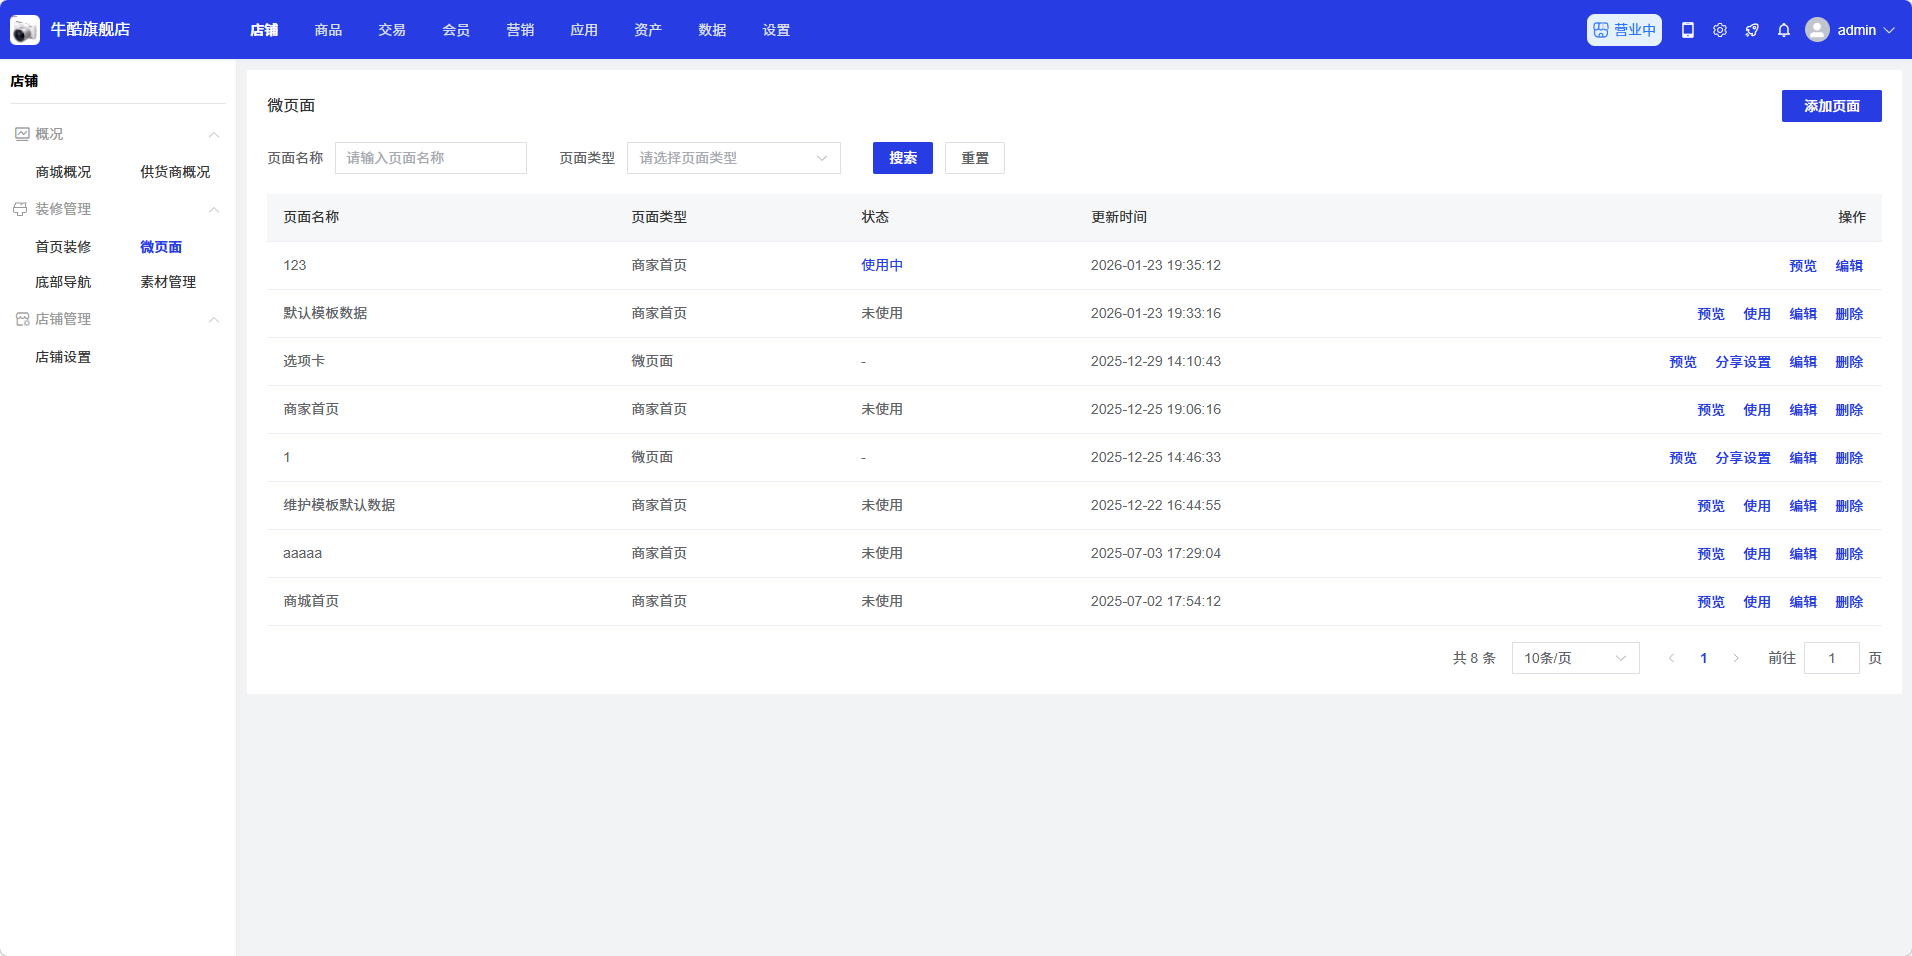Collapse the 概况 sidebar section
Viewport: 1912px width, 956px height.
(x=213, y=134)
